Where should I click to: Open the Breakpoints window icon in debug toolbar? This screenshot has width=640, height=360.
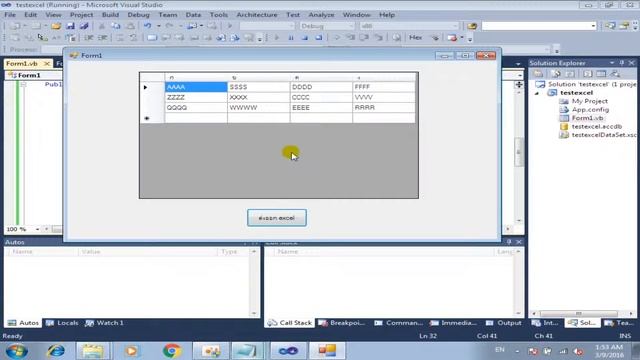(452, 38)
